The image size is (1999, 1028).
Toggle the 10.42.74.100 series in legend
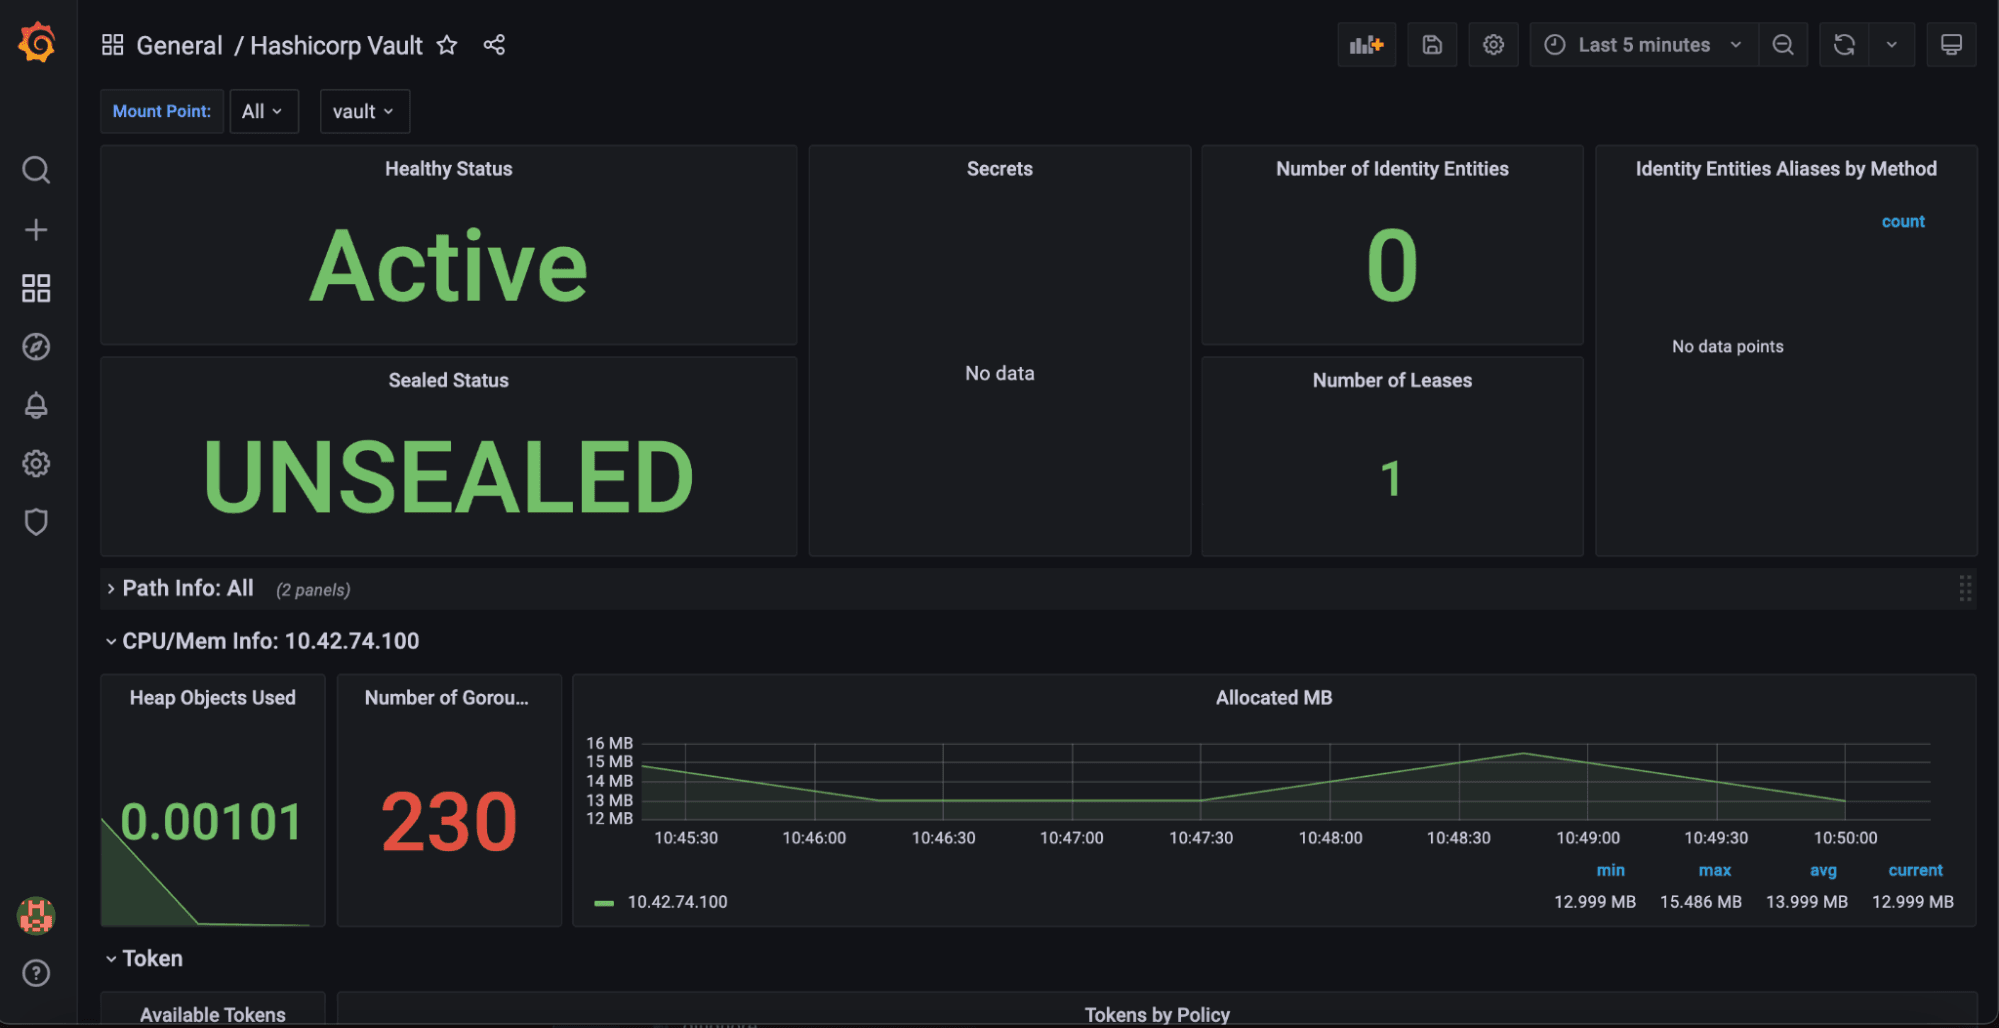(677, 902)
